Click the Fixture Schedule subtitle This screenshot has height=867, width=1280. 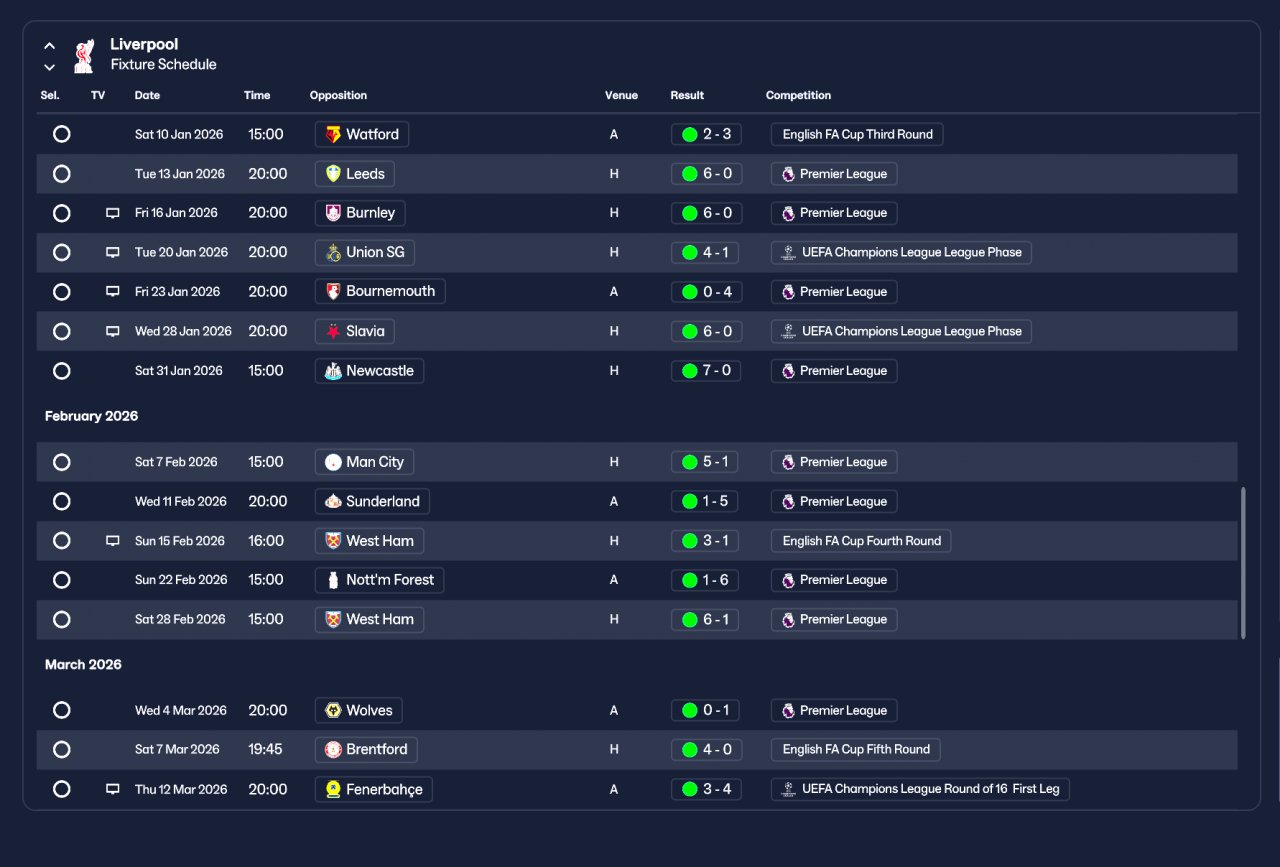163,65
